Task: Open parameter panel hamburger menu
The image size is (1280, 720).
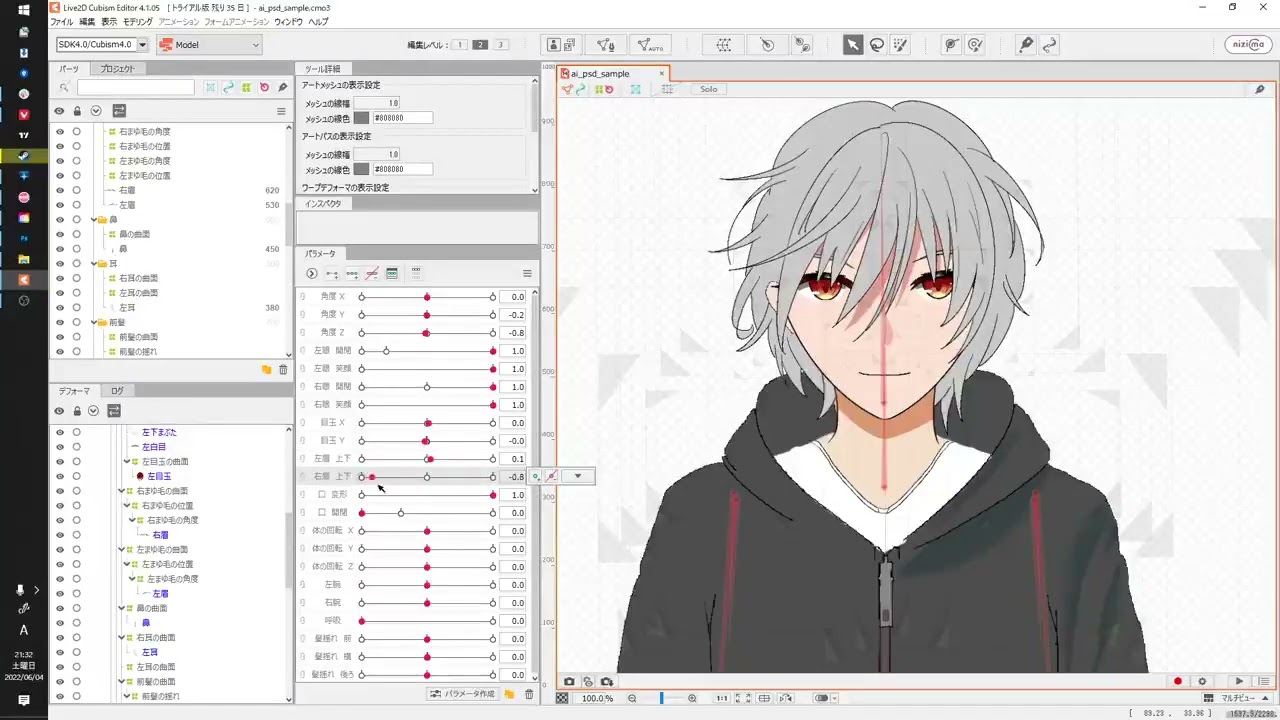Action: click(x=527, y=273)
